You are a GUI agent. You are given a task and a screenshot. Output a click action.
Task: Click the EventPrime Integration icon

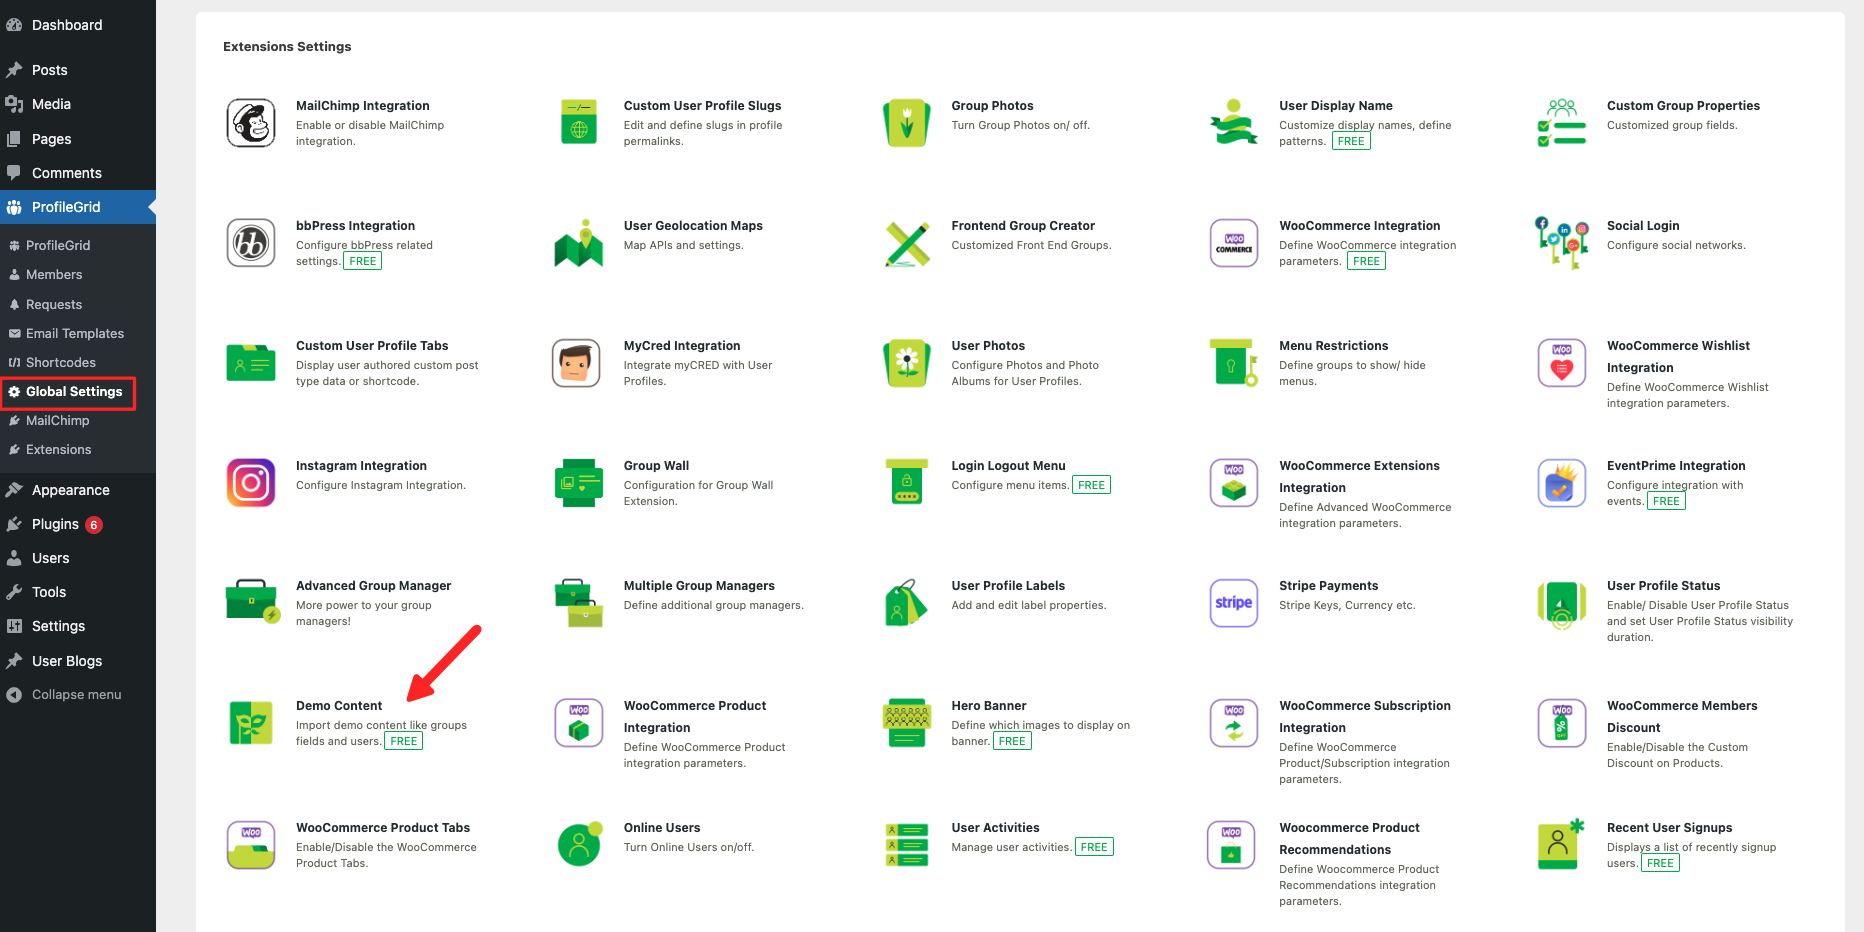[x=1561, y=483]
